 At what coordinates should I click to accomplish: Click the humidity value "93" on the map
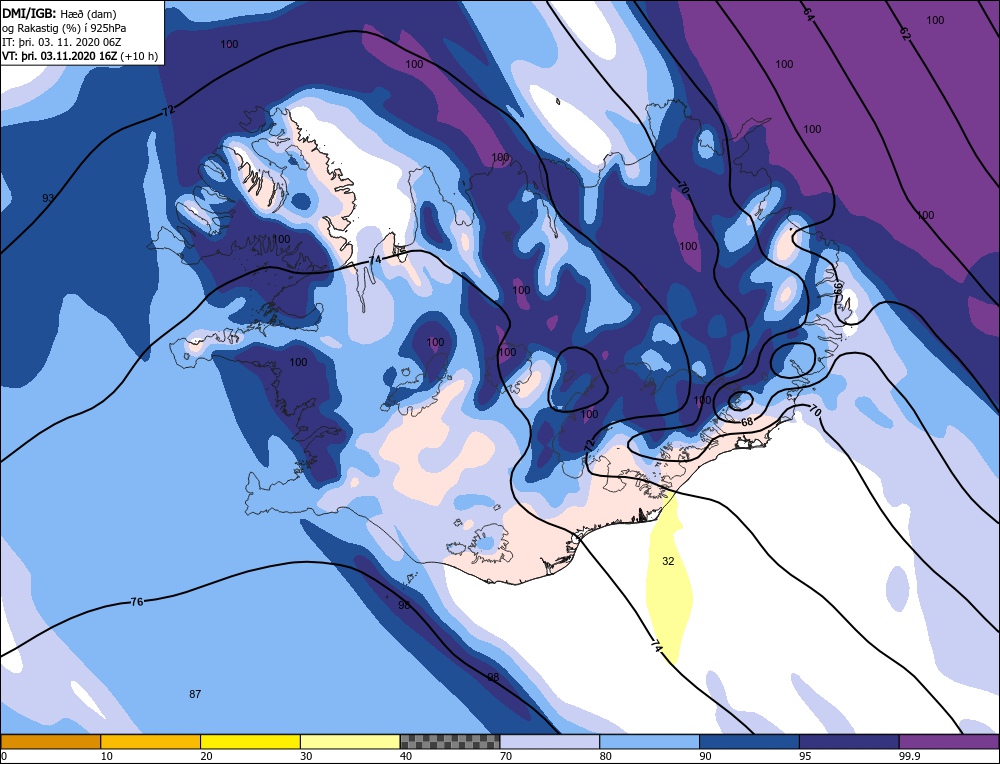tap(48, 198)
